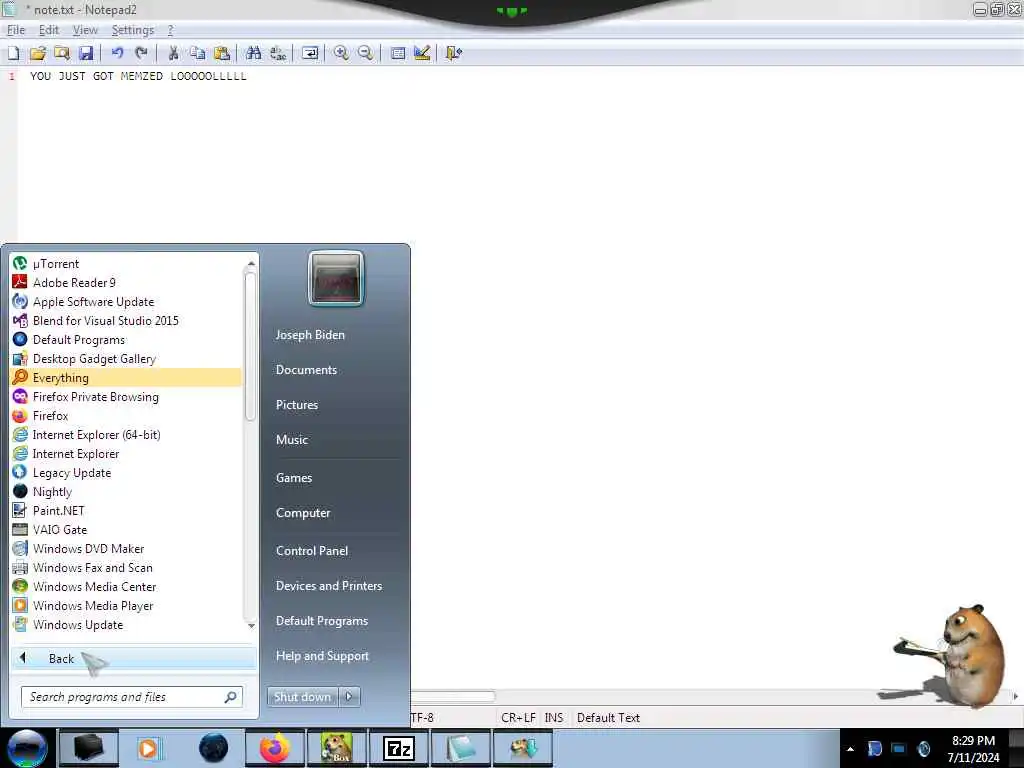1024x768 pixels.
Task: Launch Windows Media Center
Action: point(127,586)
